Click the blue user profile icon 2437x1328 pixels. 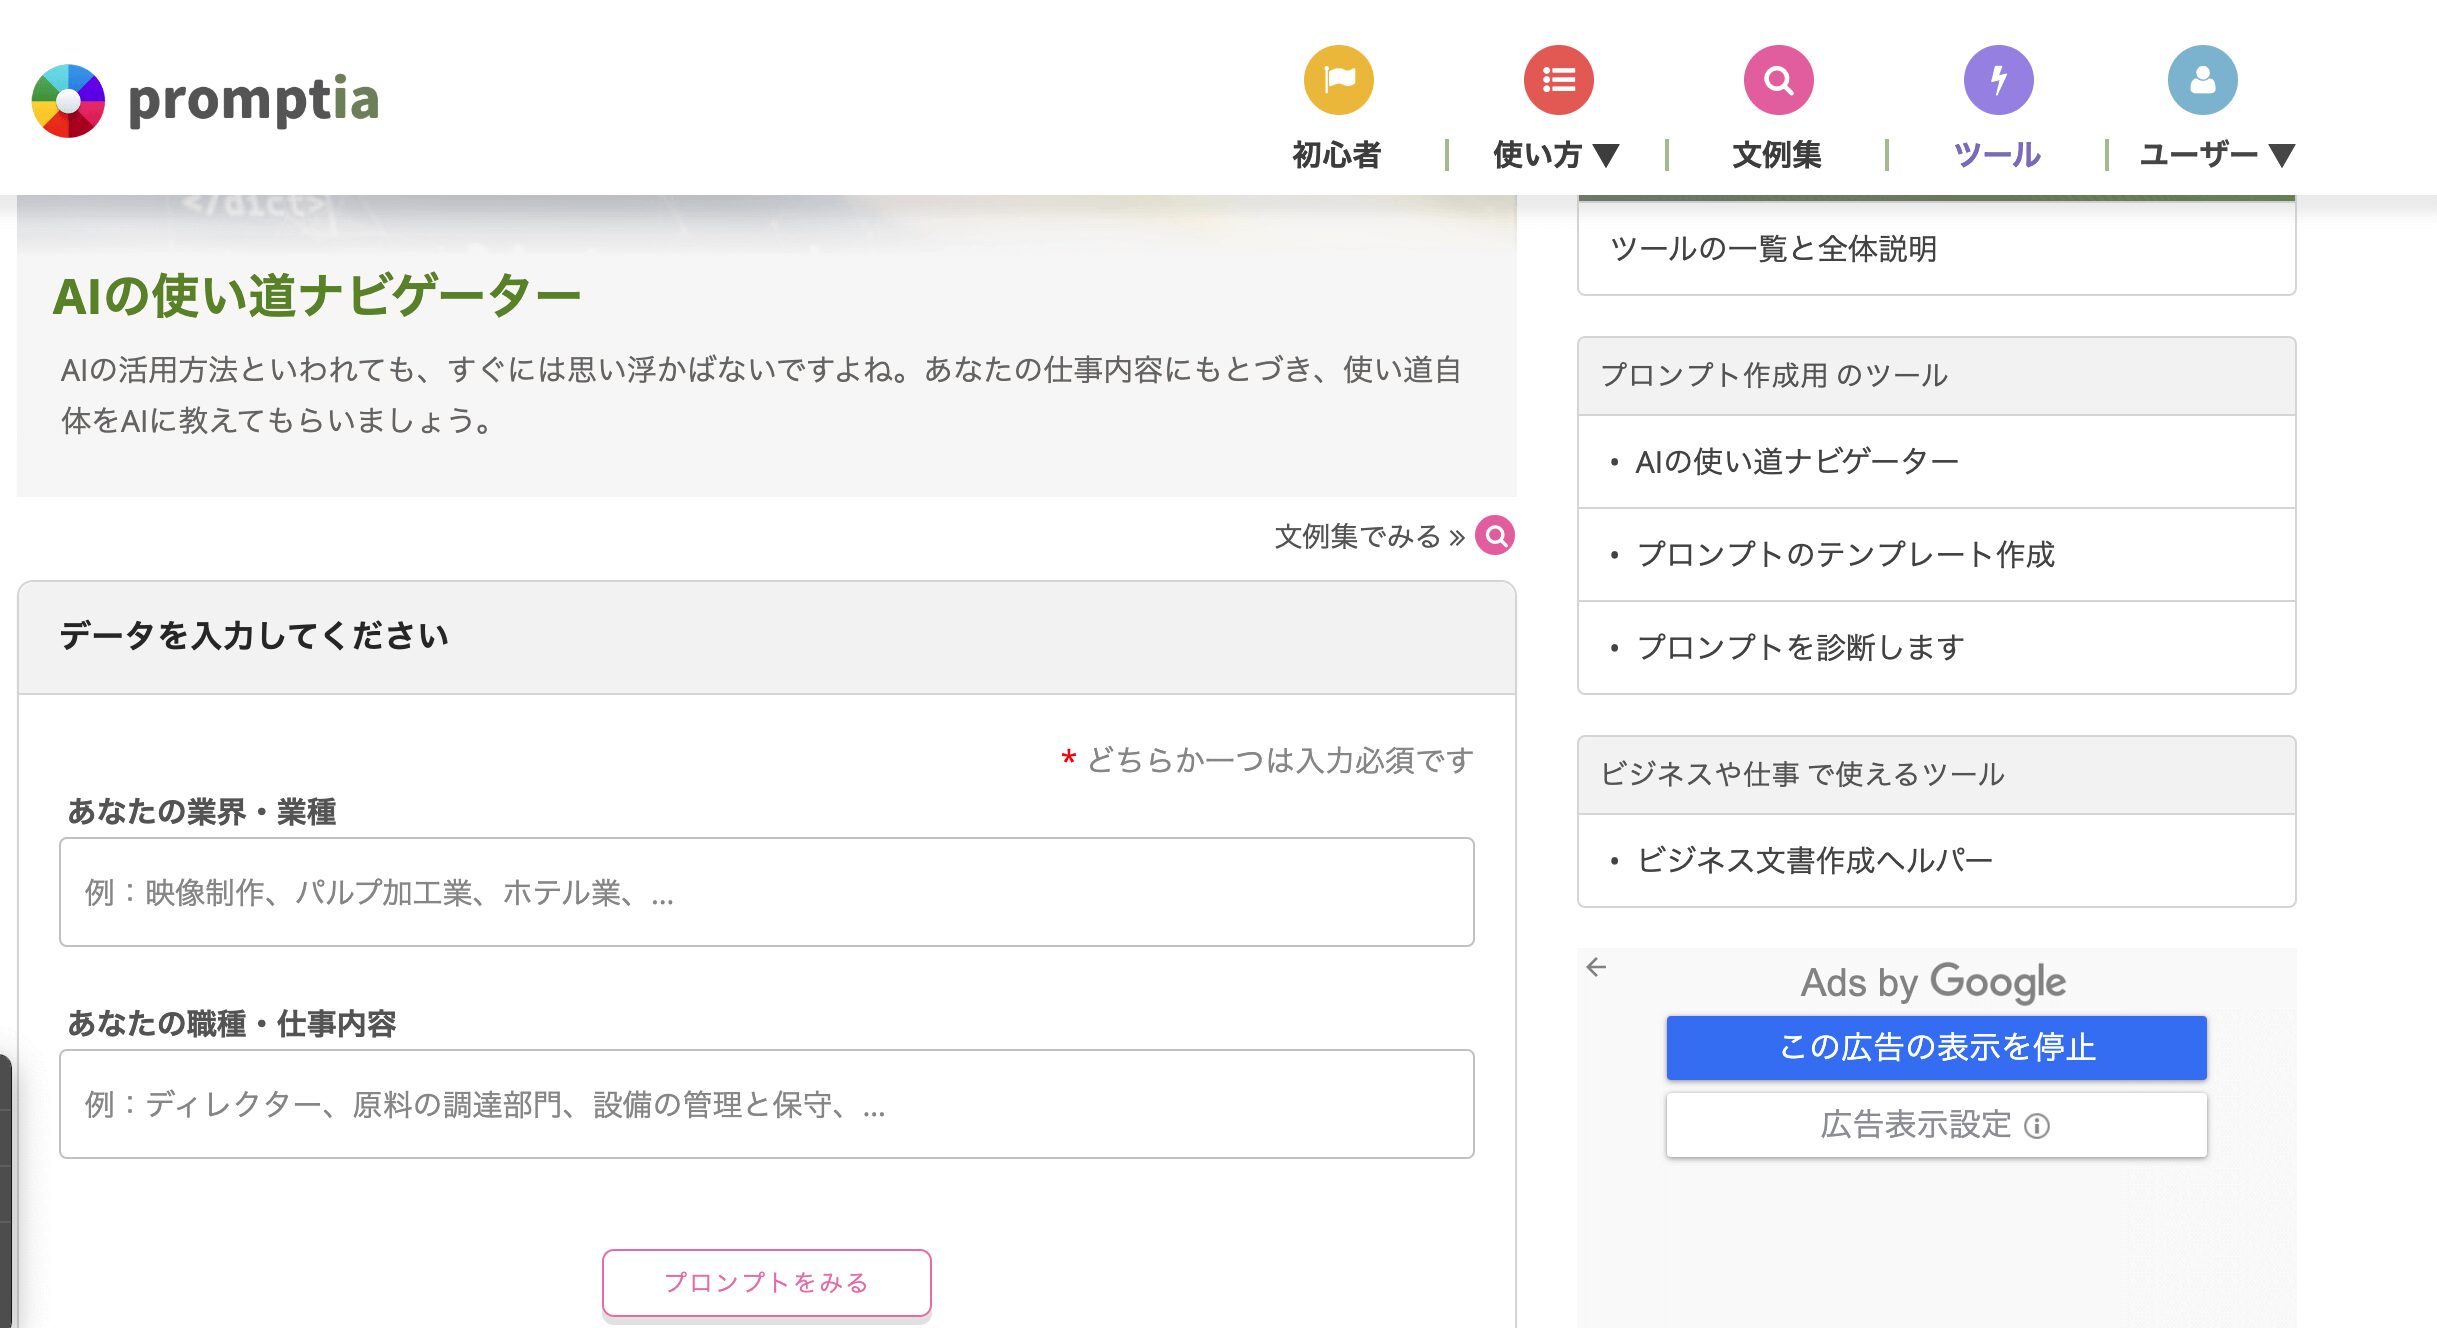(x=2202, y=80)
